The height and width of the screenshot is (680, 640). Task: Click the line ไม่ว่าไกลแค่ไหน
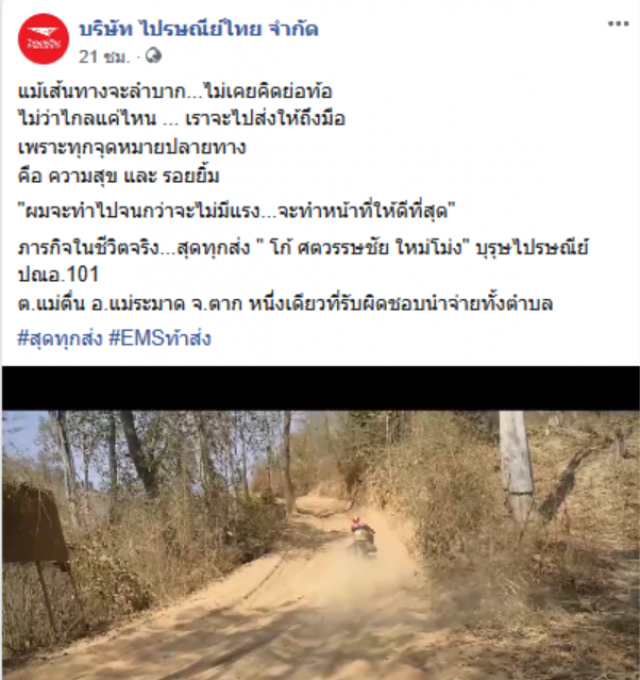click(x=181, y=119)
